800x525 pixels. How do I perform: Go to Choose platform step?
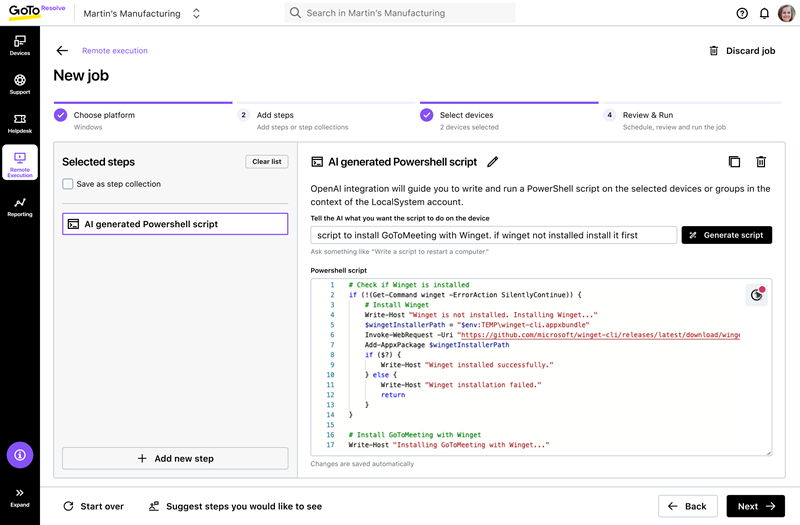(x=104, y=115)
